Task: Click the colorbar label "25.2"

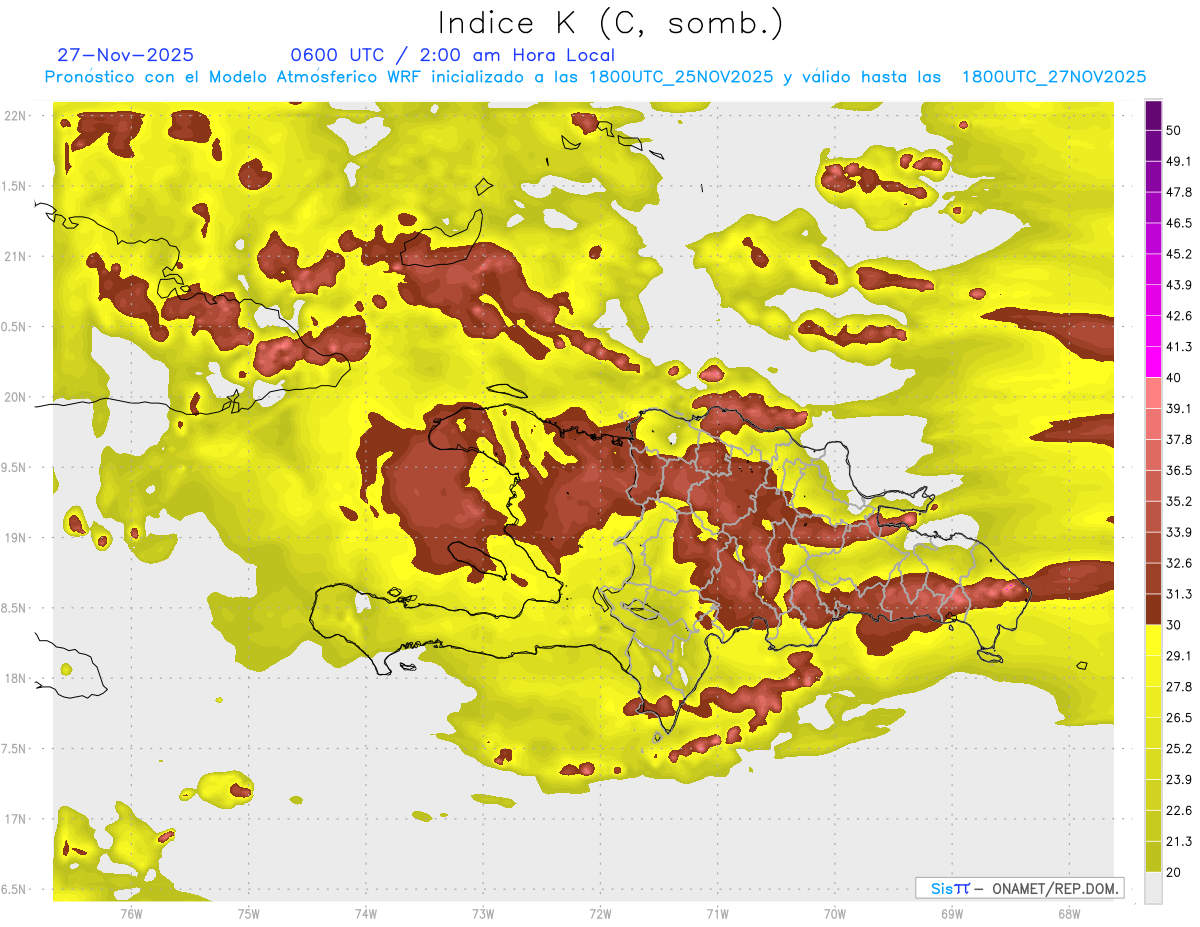Action: 1179,749
